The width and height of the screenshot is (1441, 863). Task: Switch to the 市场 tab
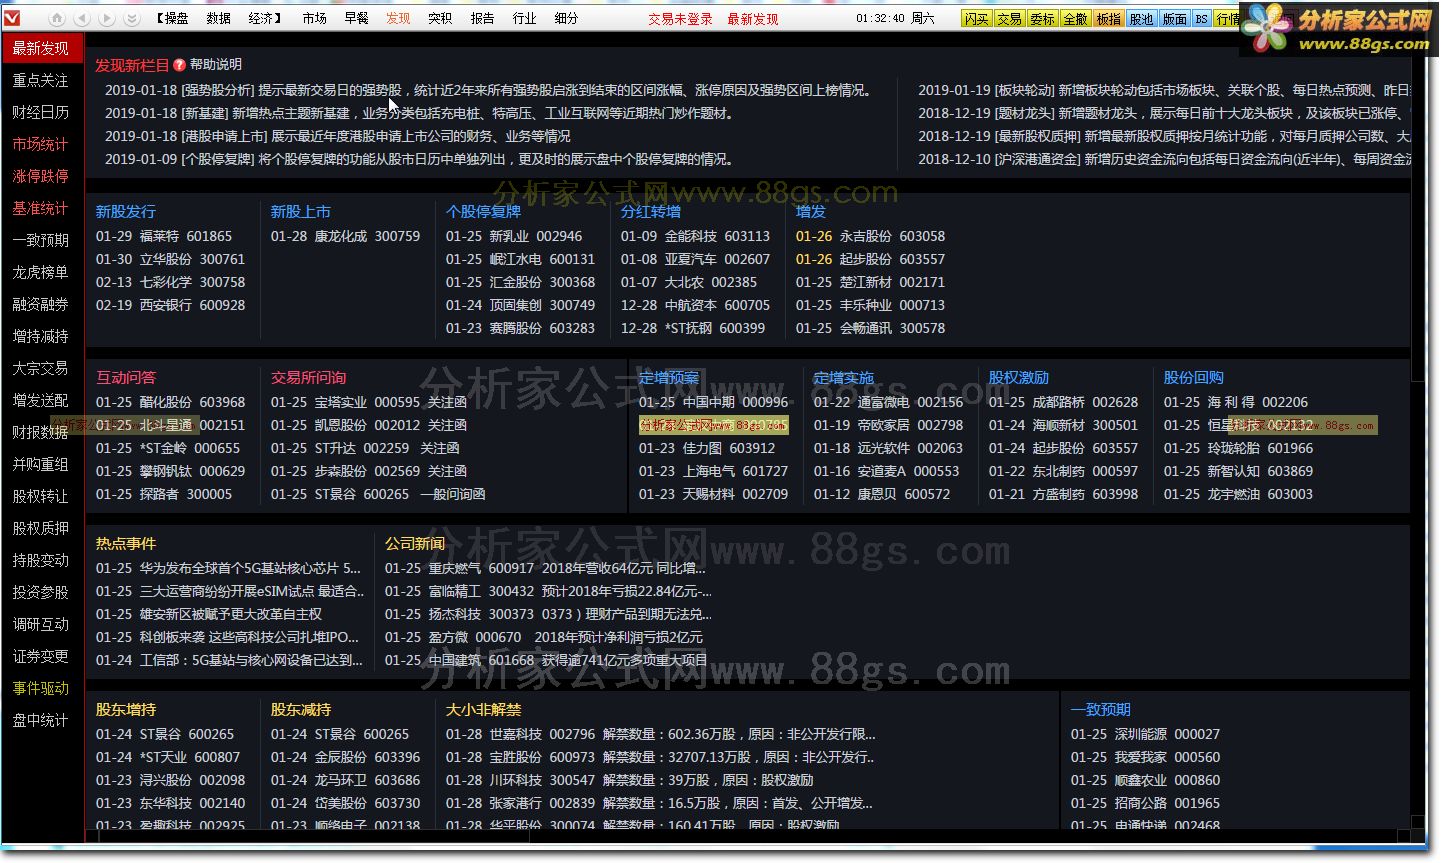pos(315,18)
